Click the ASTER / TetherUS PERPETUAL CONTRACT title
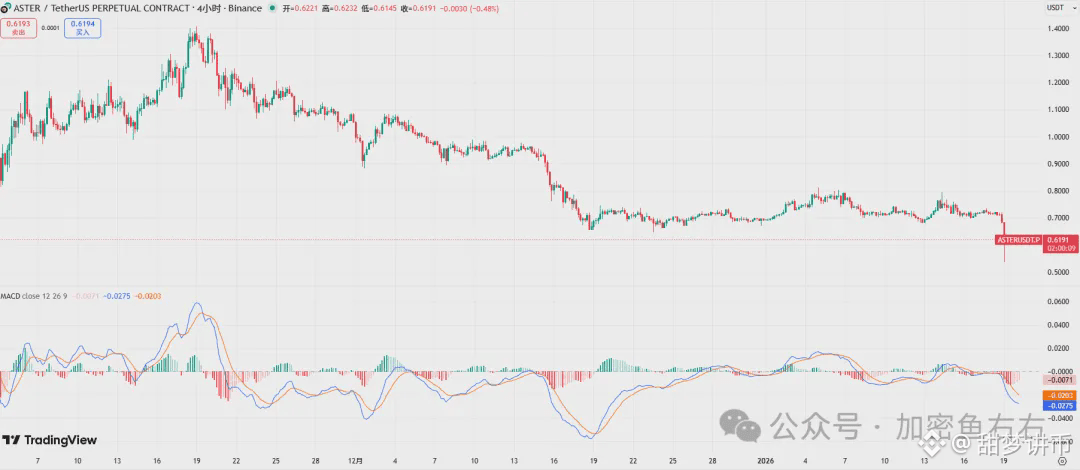 coord(103,9)
